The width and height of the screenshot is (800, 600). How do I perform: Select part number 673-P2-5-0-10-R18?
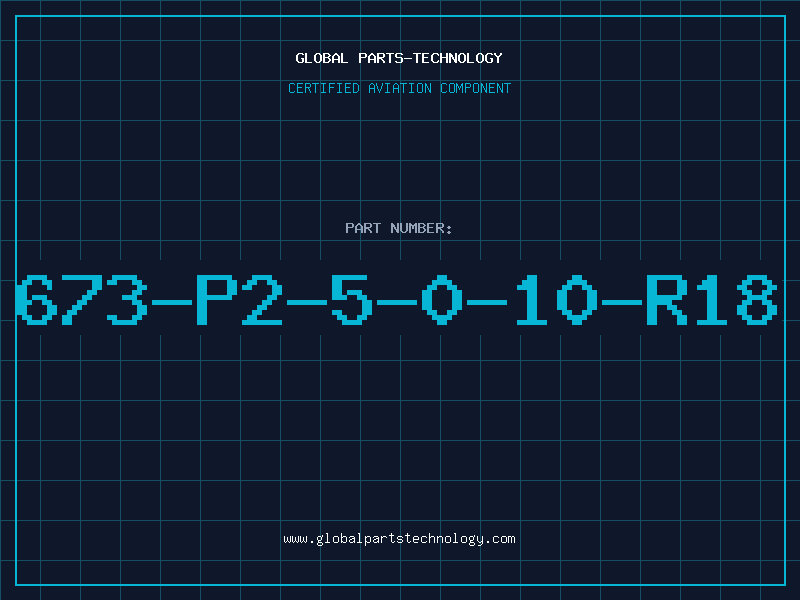point(397,300)
